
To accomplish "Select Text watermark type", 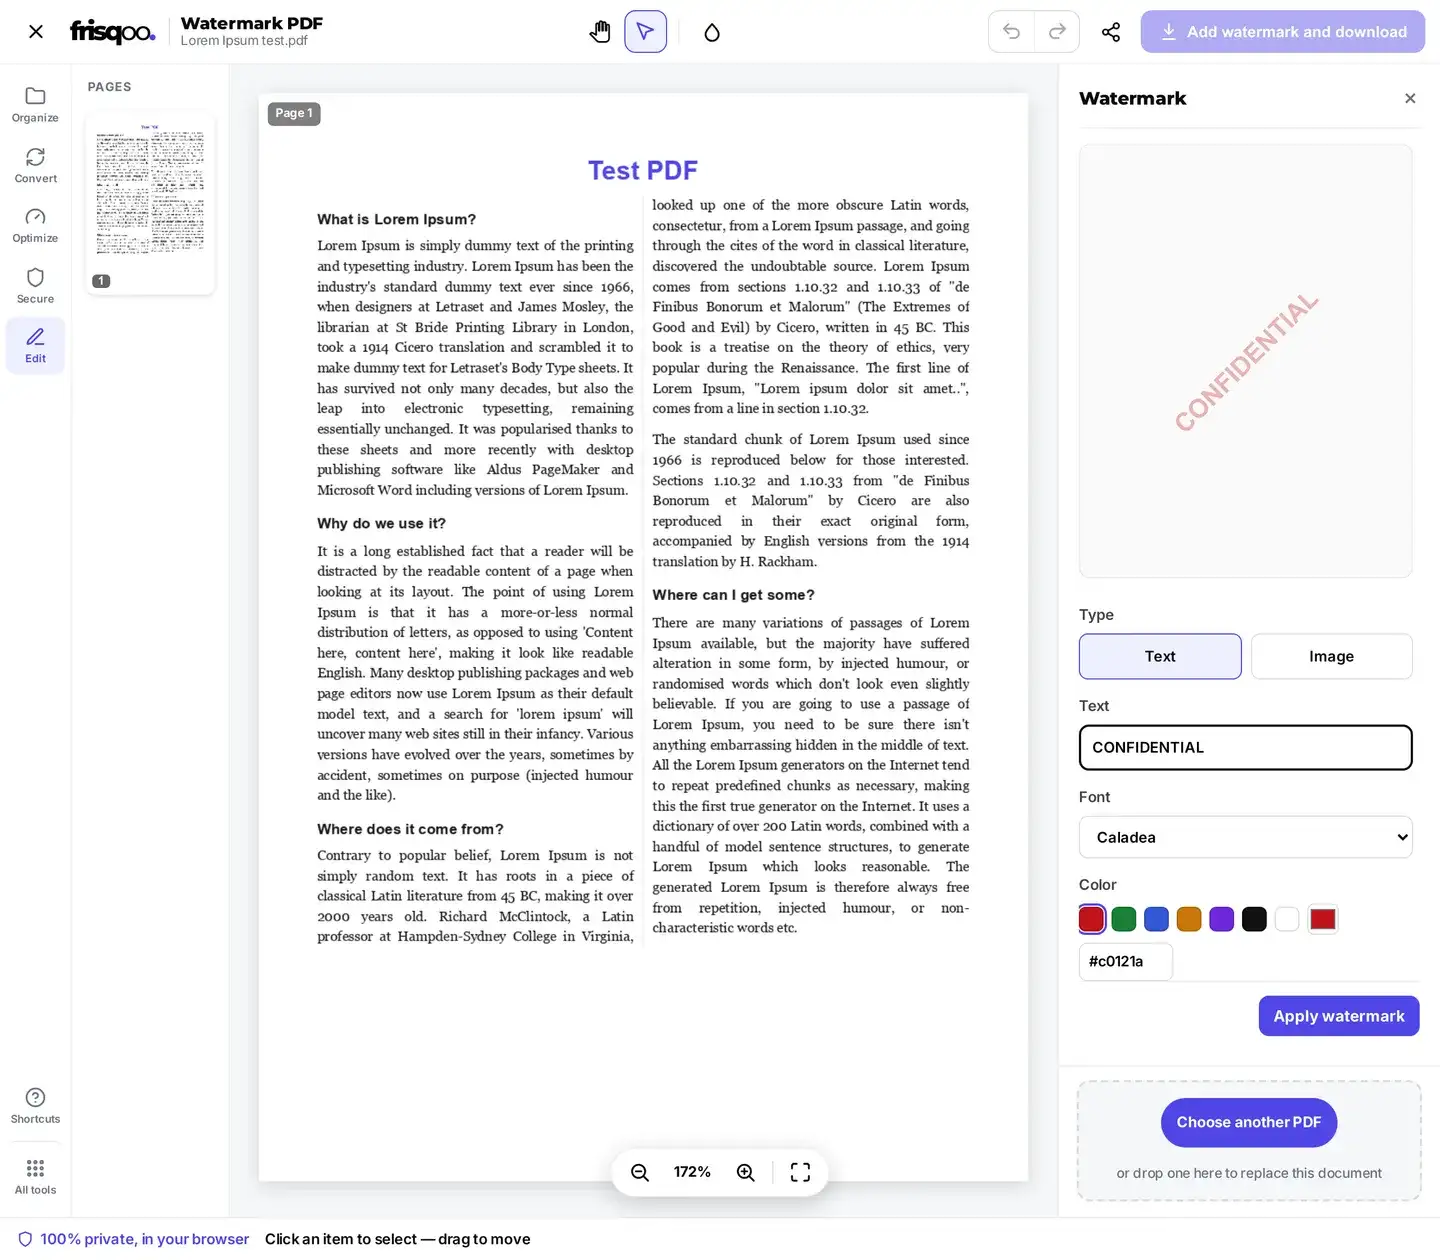I will [1160, 656].
